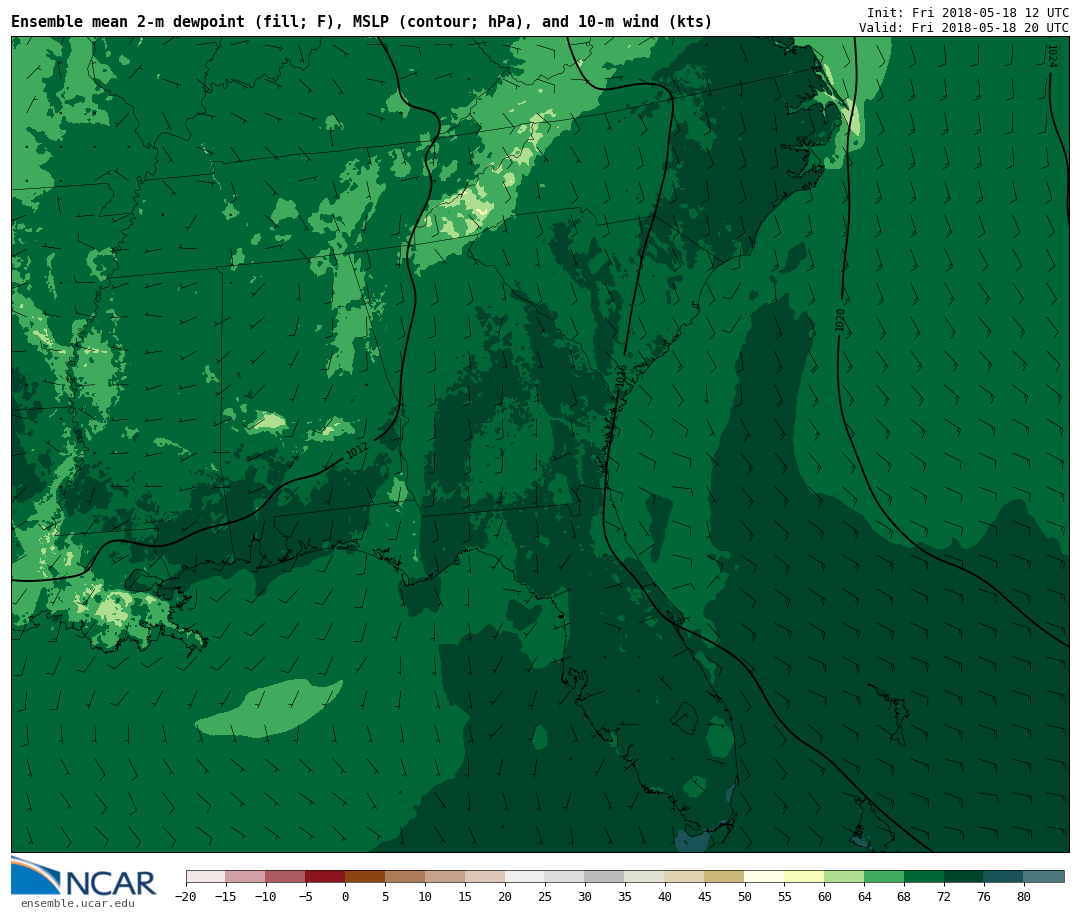Click the 1024 contour label at the map edge

(1052, 56)
